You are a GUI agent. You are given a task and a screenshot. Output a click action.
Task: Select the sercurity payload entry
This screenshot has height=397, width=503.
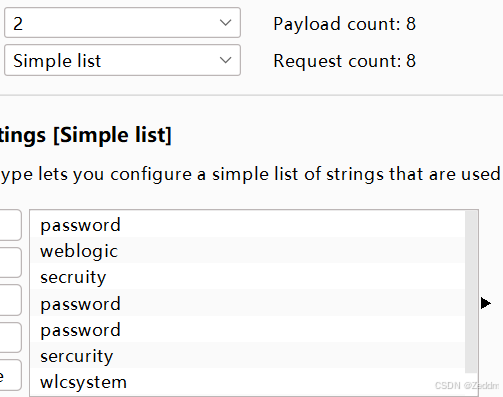pyautogui.click(x=247, y=355)
